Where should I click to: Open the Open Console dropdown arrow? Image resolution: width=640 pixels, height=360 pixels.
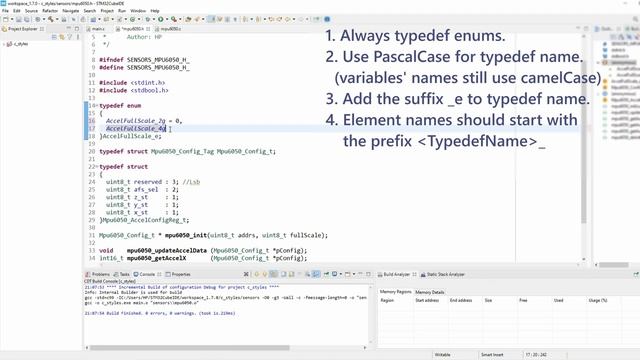tap(354, 274)
